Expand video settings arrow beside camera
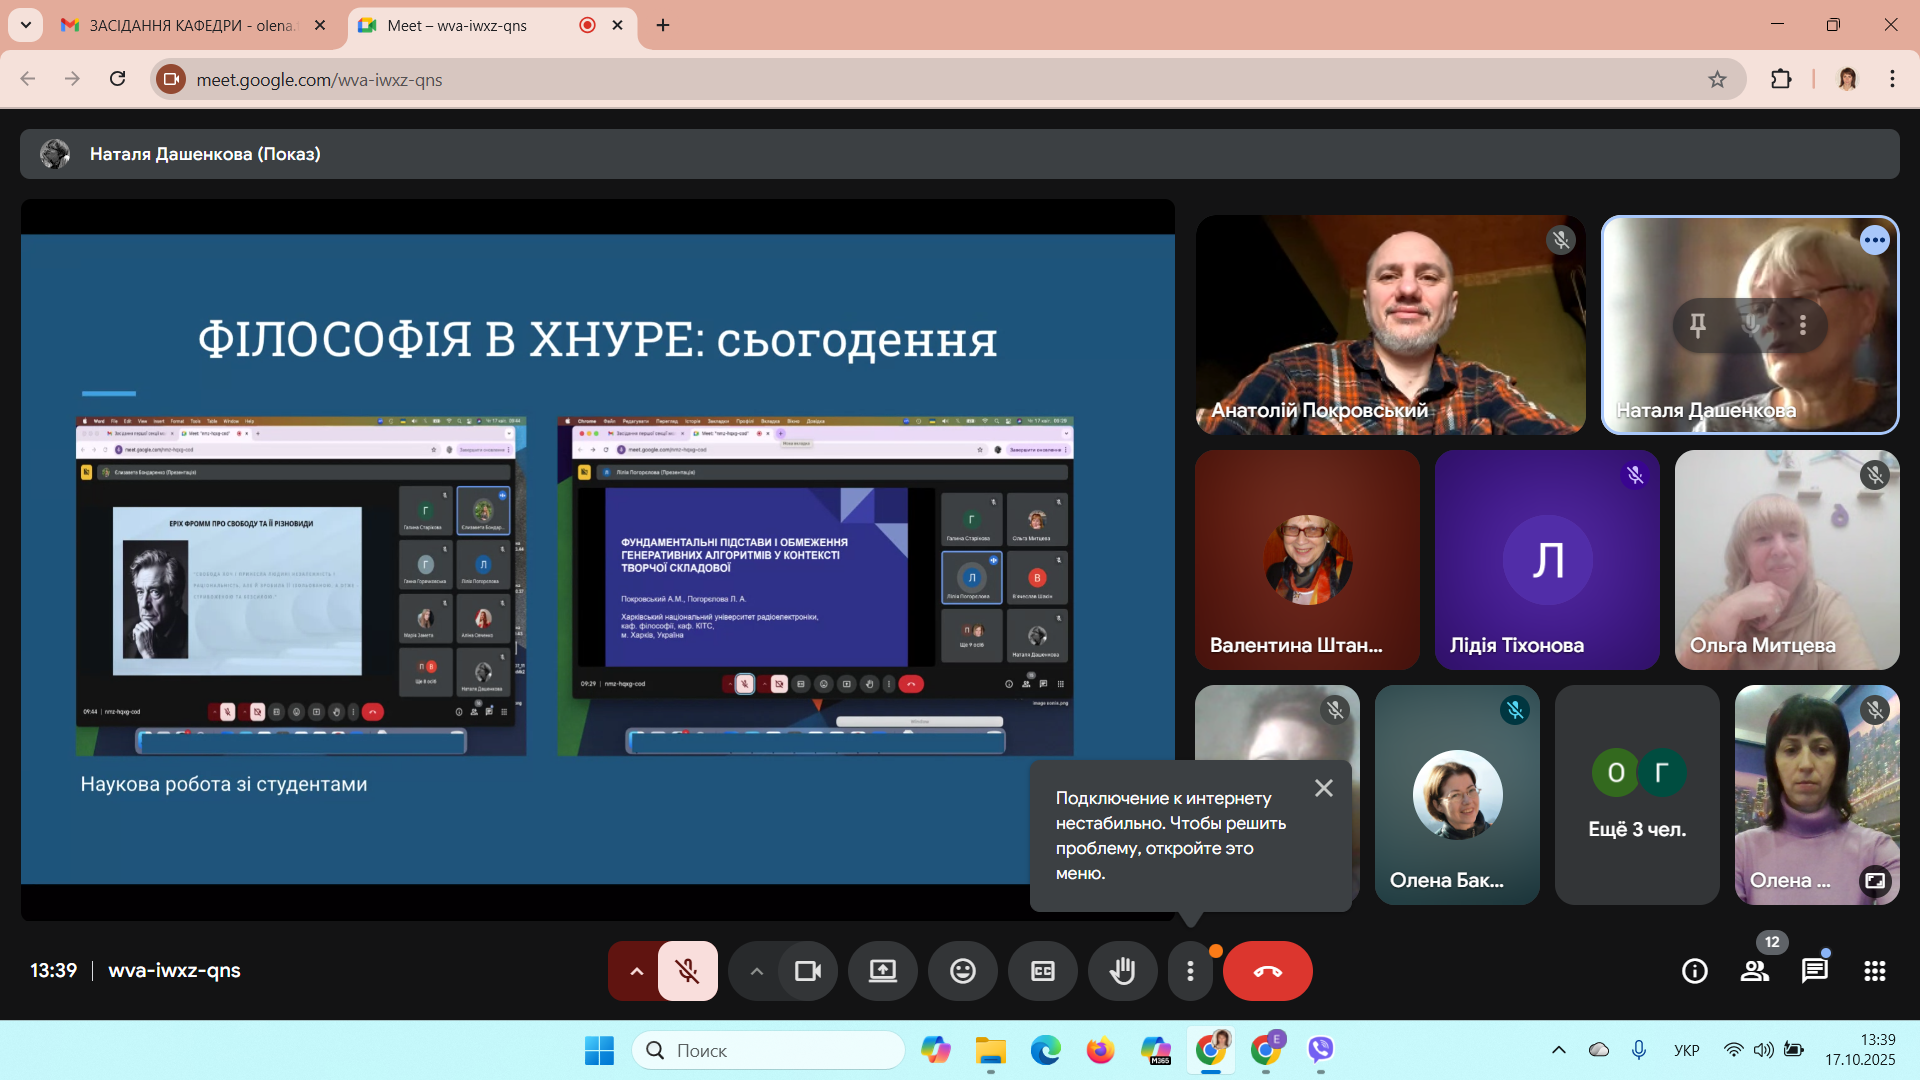The image size is (1920, 1080). point(756,971)
